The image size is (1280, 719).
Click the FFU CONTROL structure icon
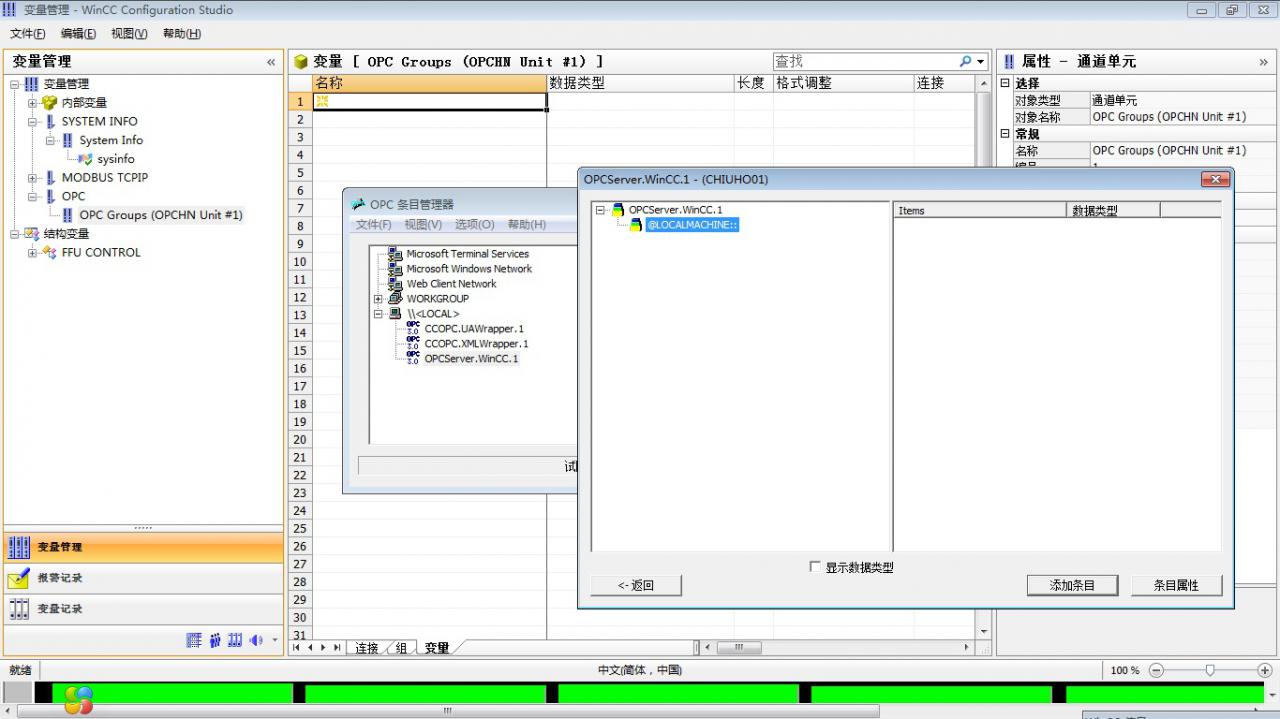50,252
